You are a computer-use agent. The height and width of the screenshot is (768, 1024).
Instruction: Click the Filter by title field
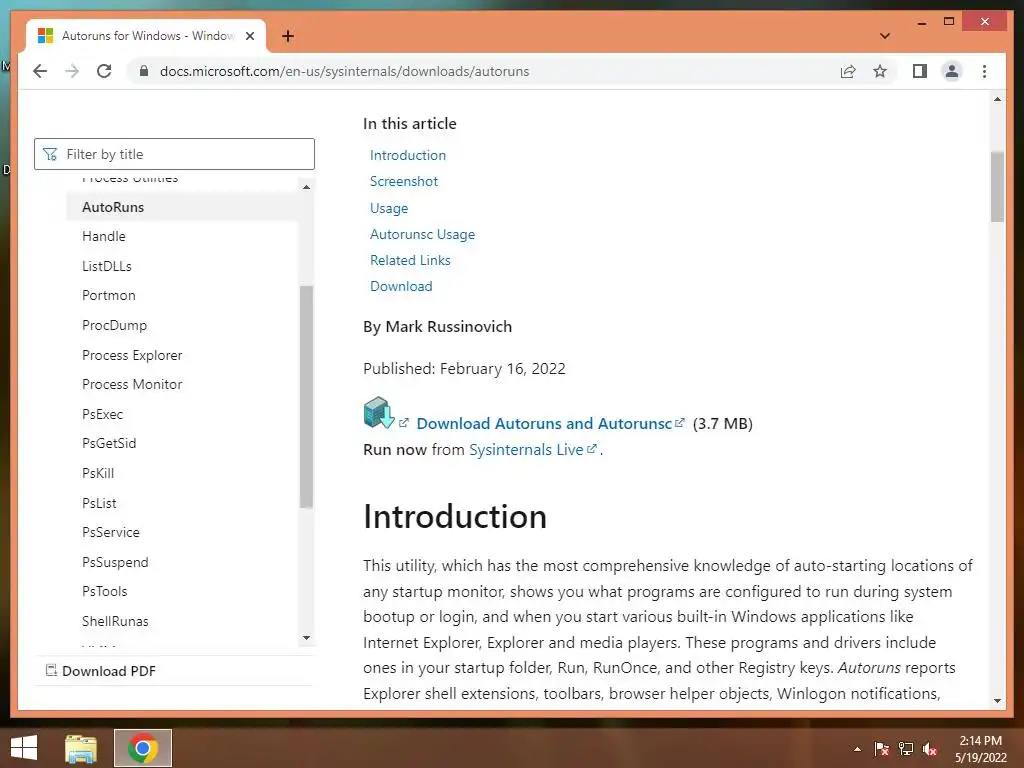tap(174, 154)
